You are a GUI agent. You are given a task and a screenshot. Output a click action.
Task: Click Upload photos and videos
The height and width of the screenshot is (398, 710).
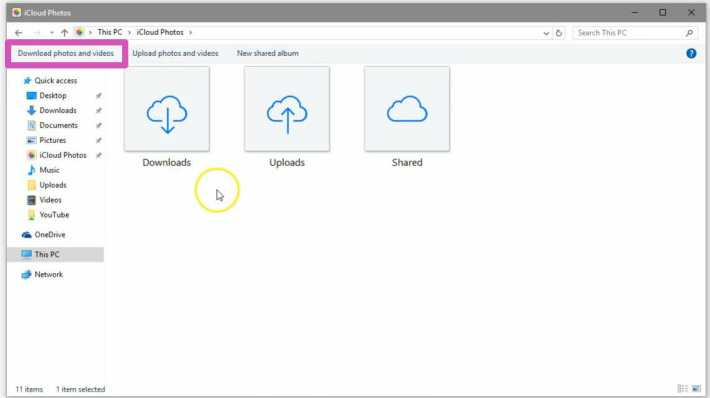click(x=175, y=53)
